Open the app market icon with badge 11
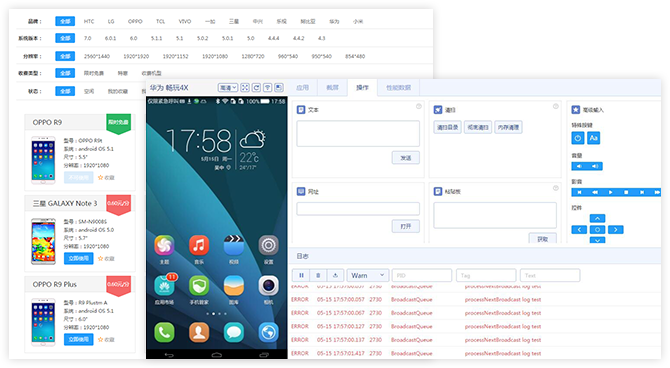This screenshot has height=368, width=670. click(164, 286)
